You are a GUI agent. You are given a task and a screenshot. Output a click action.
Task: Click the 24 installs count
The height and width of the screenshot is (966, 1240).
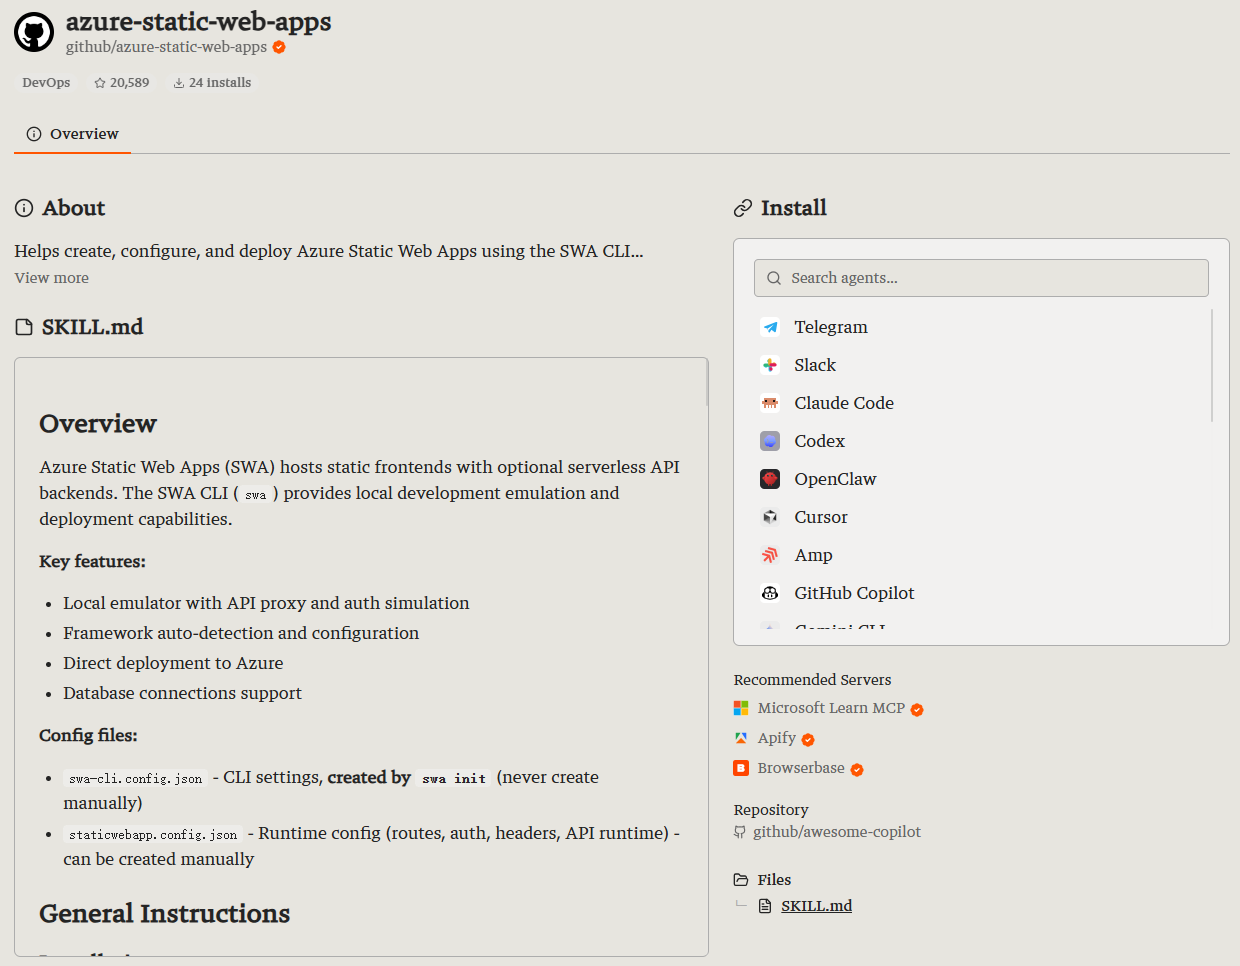[x=220, y=83]
